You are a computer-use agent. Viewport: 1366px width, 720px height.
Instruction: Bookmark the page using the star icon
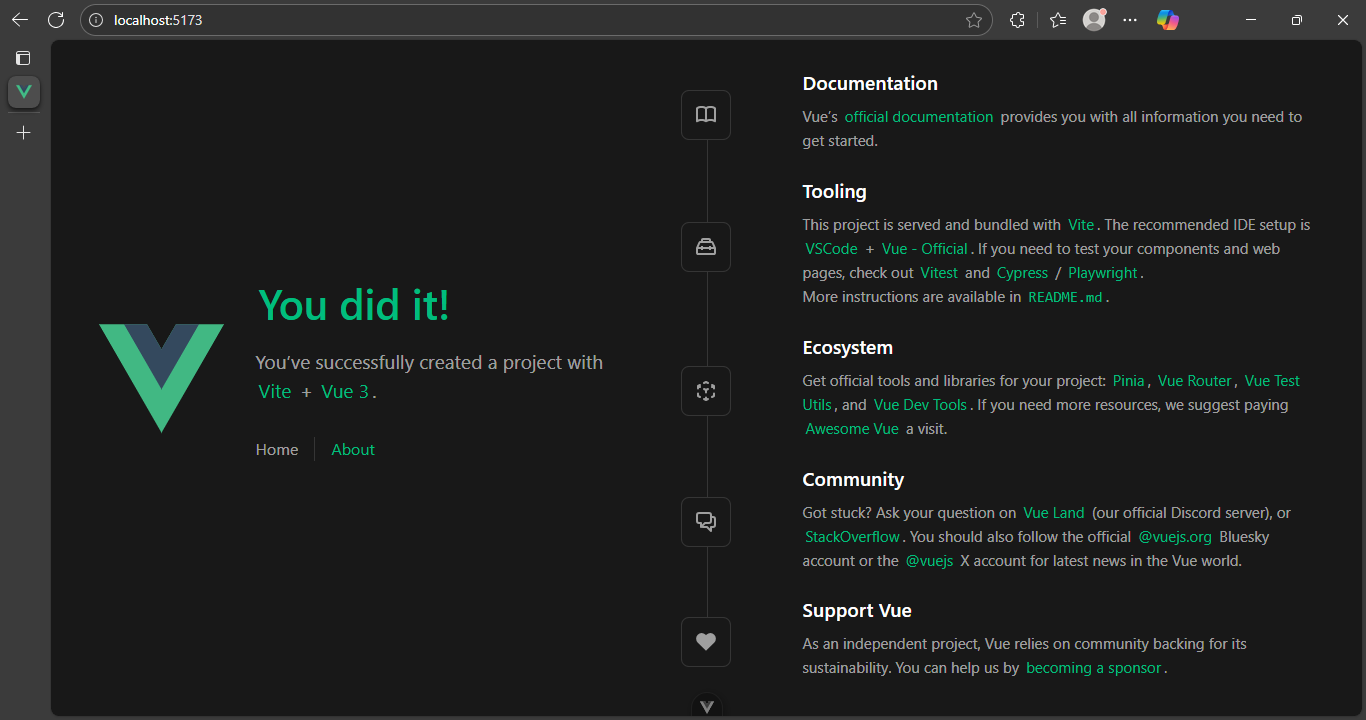click(x=972, y=19)
